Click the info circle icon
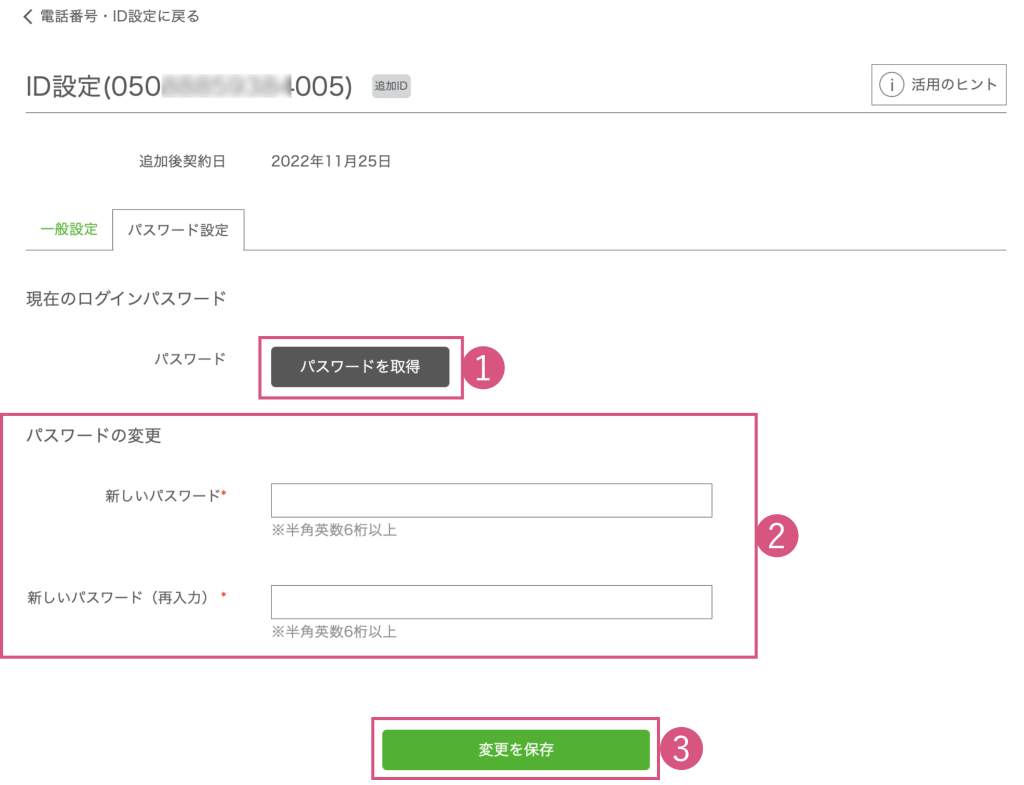Viewport: 1024px width, 785px height. click(x=891, y=85)
